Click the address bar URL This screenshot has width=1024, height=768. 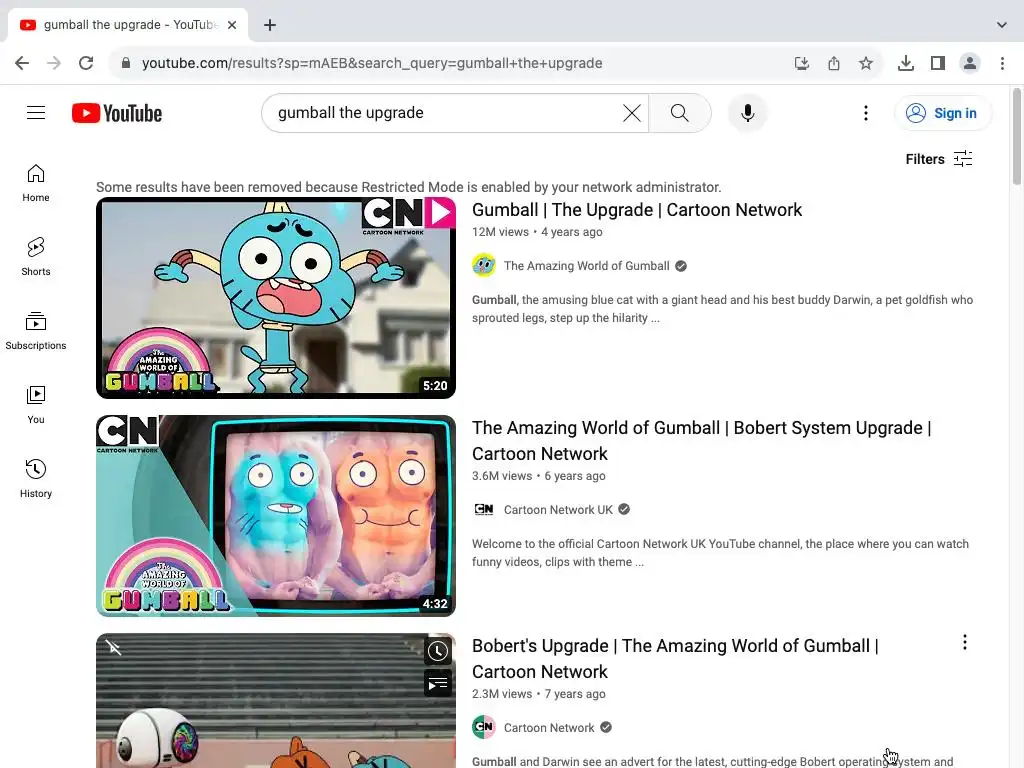(x=372, y=63)
